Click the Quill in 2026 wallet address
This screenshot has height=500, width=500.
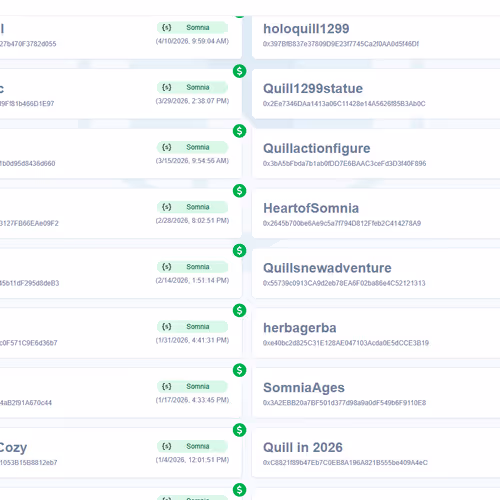[345, 463]
